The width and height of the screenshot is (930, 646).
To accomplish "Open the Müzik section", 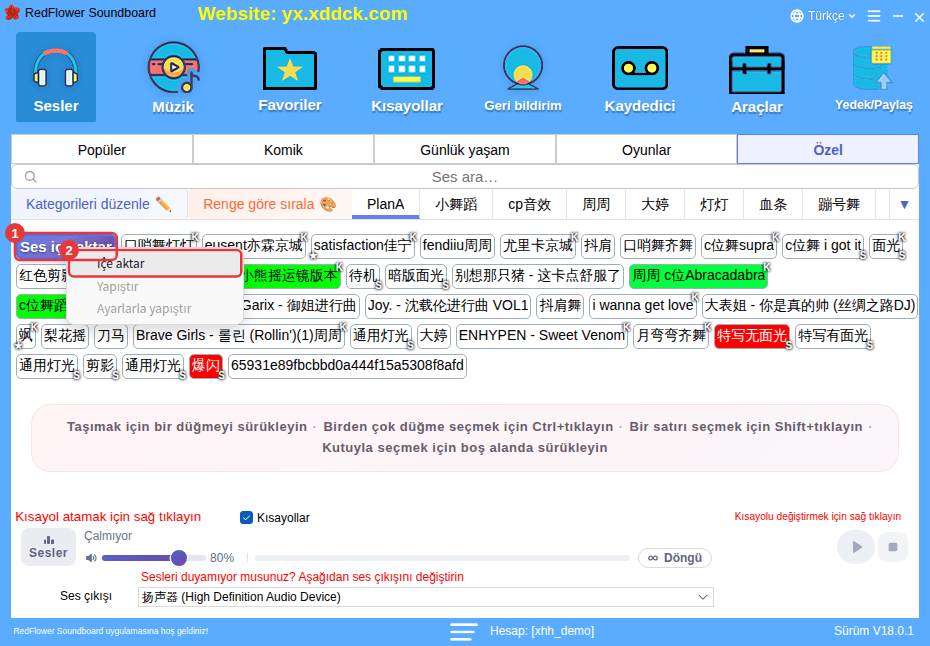I will click(173, 77).
